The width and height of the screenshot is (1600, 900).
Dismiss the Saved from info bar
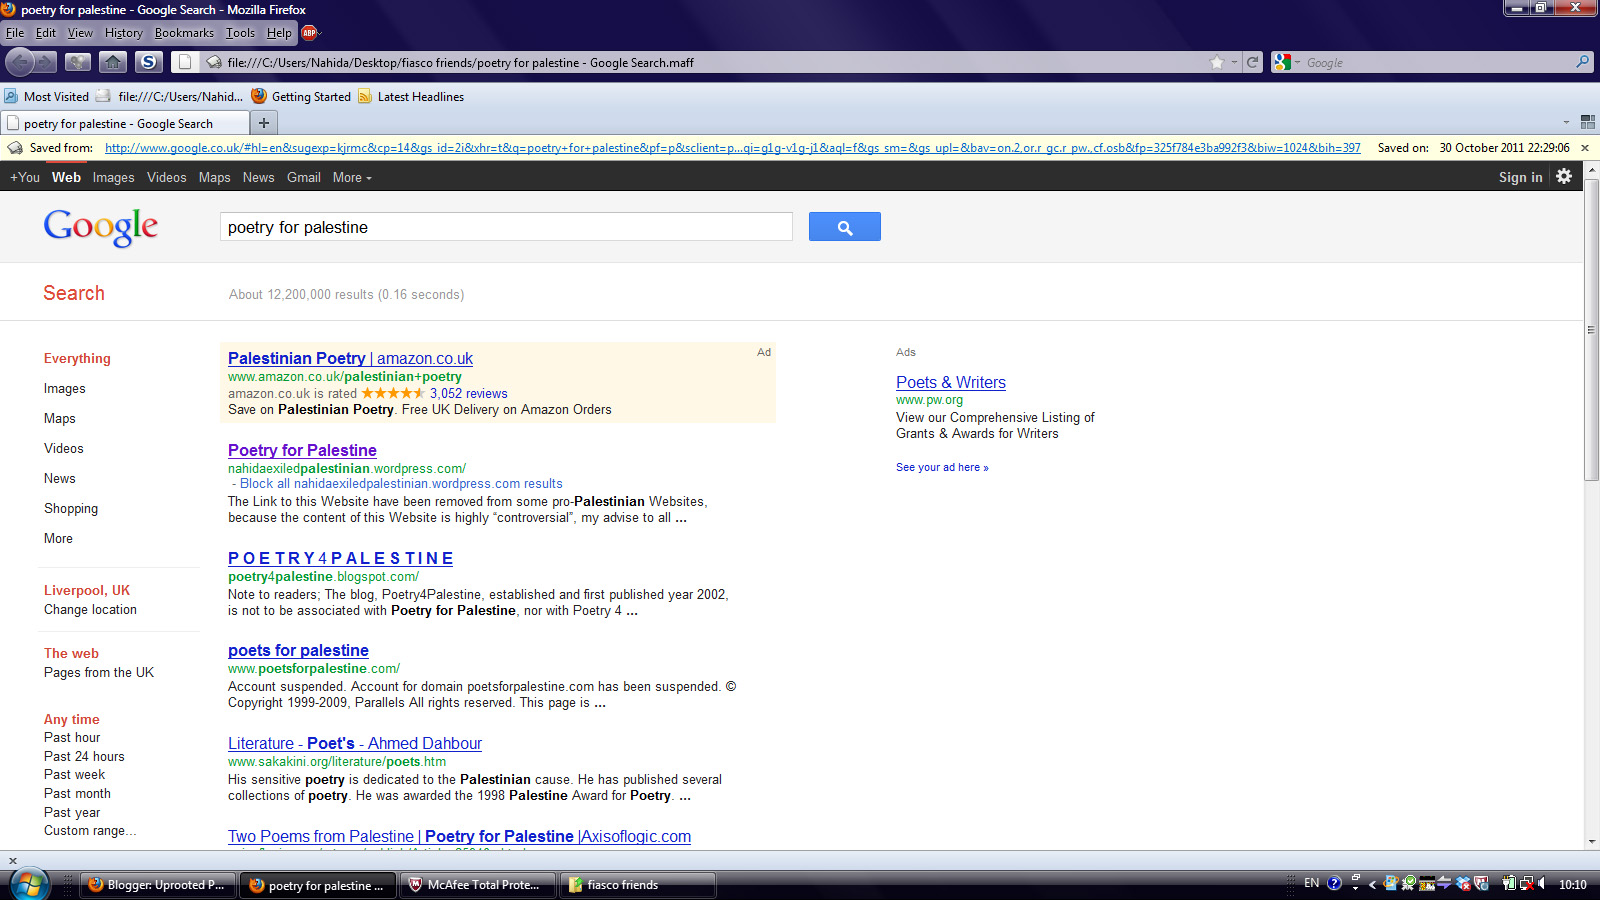[1585, 148]
